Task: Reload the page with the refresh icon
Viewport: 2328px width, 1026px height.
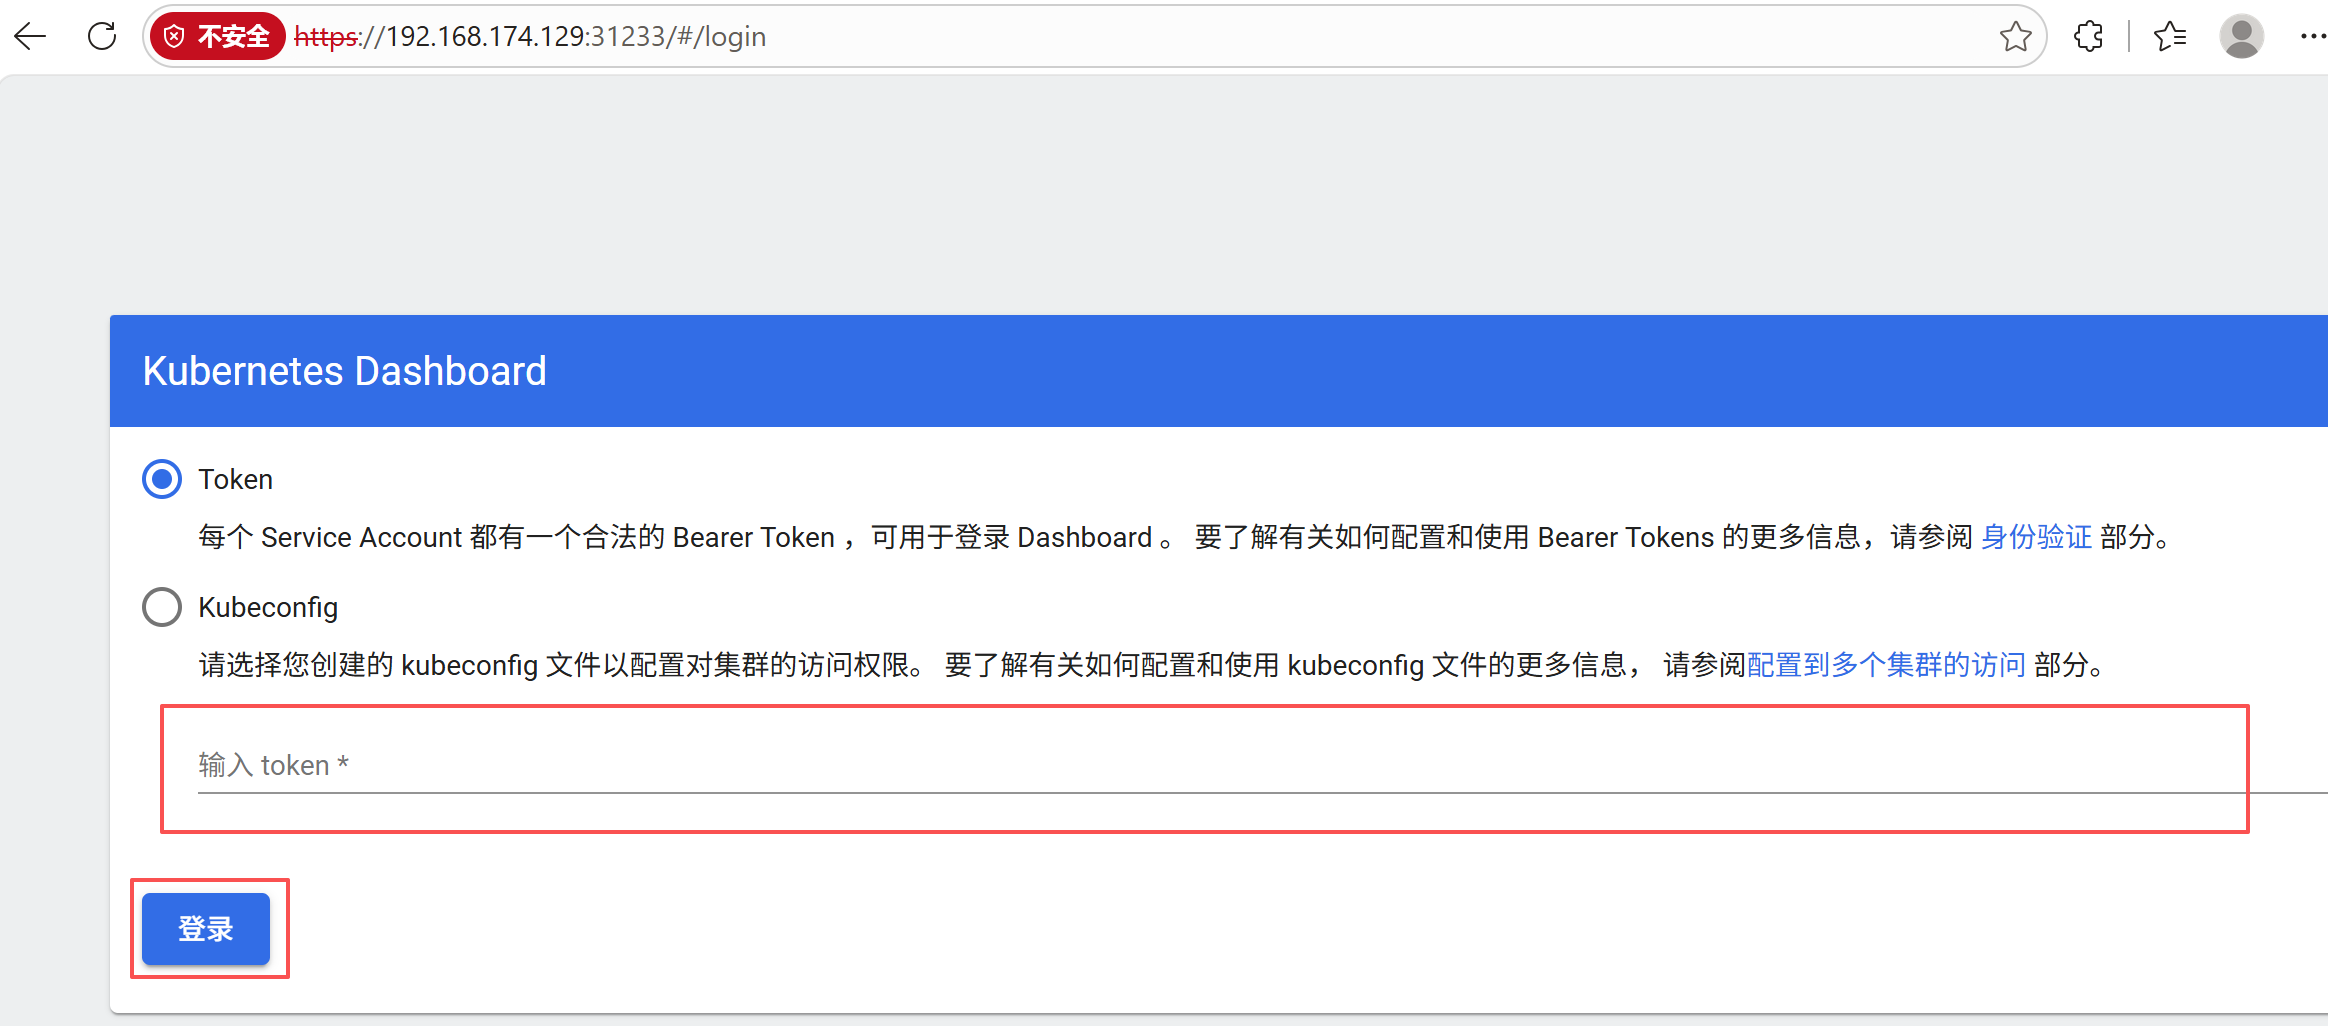Action: tap(102, 37)
